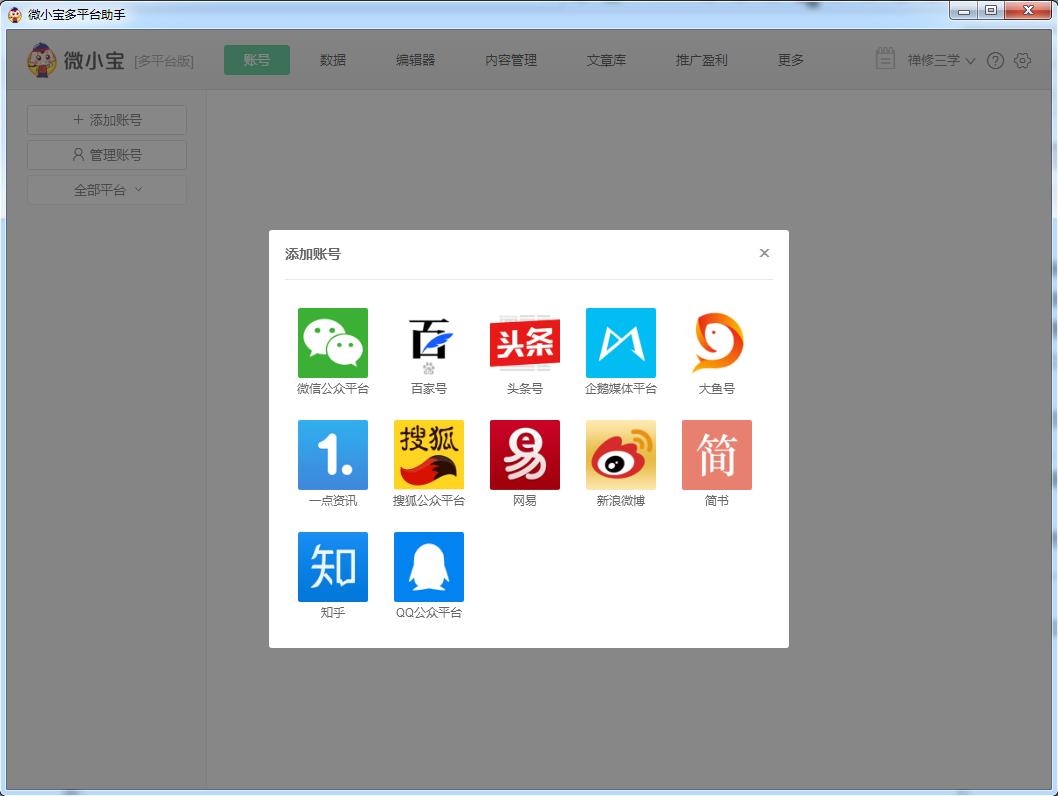Minimize the 微小宝多平台助手 window
This screenshot has width=1058, height=796.
click(964, 10)
